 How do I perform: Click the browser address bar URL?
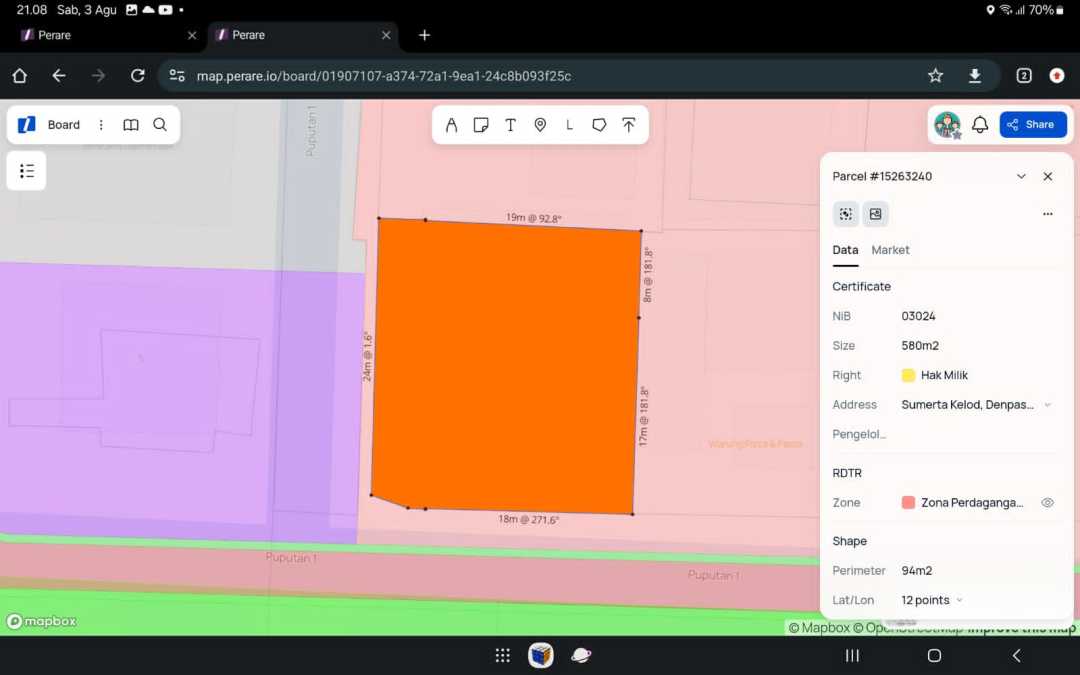pos(384,76)
